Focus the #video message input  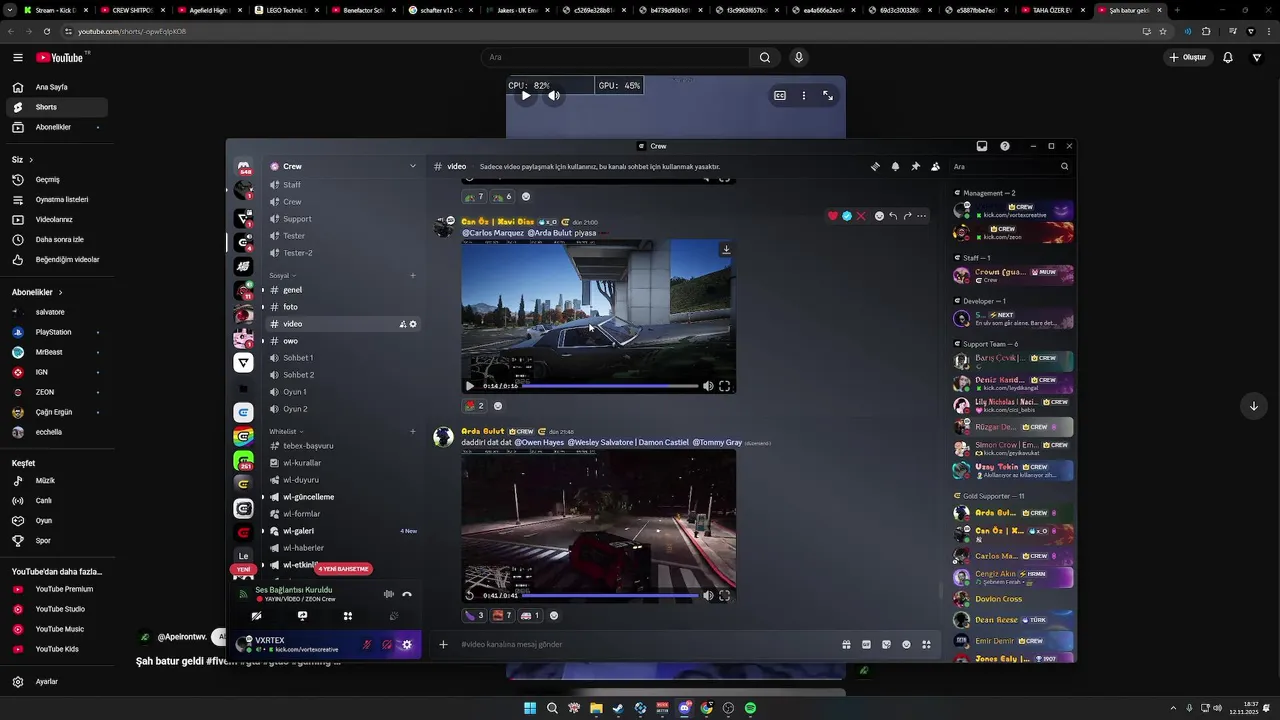click(645, 645)
